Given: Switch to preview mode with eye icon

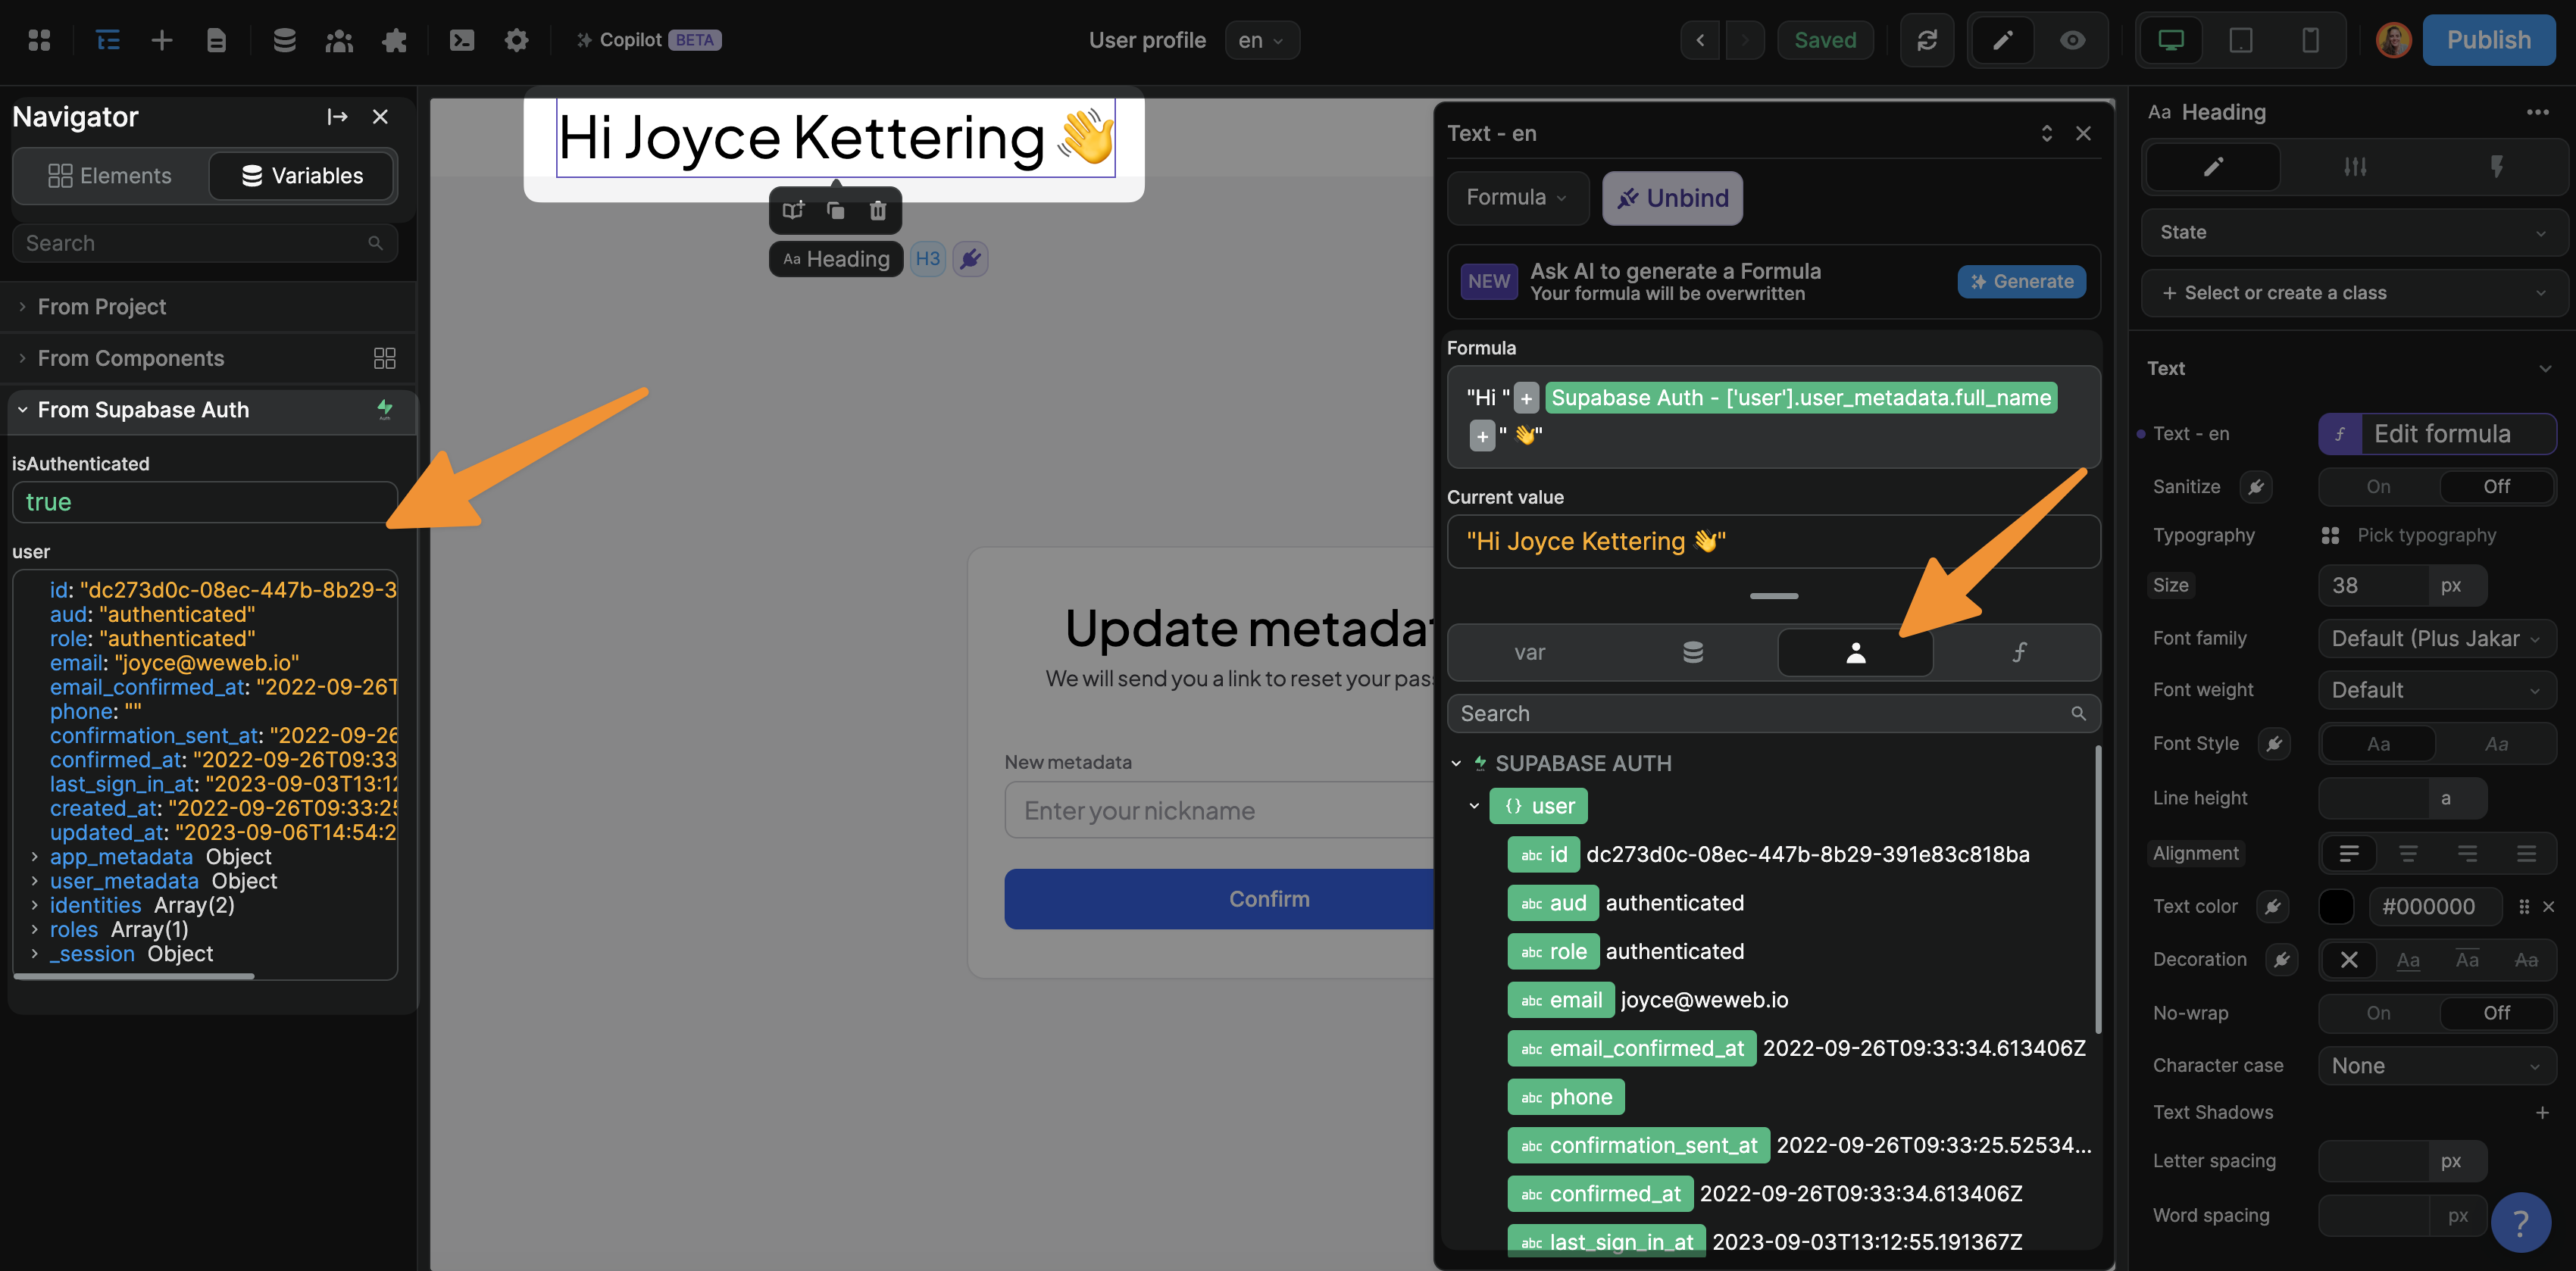Looking at the screenshot, I should [x=2072, y=40].
